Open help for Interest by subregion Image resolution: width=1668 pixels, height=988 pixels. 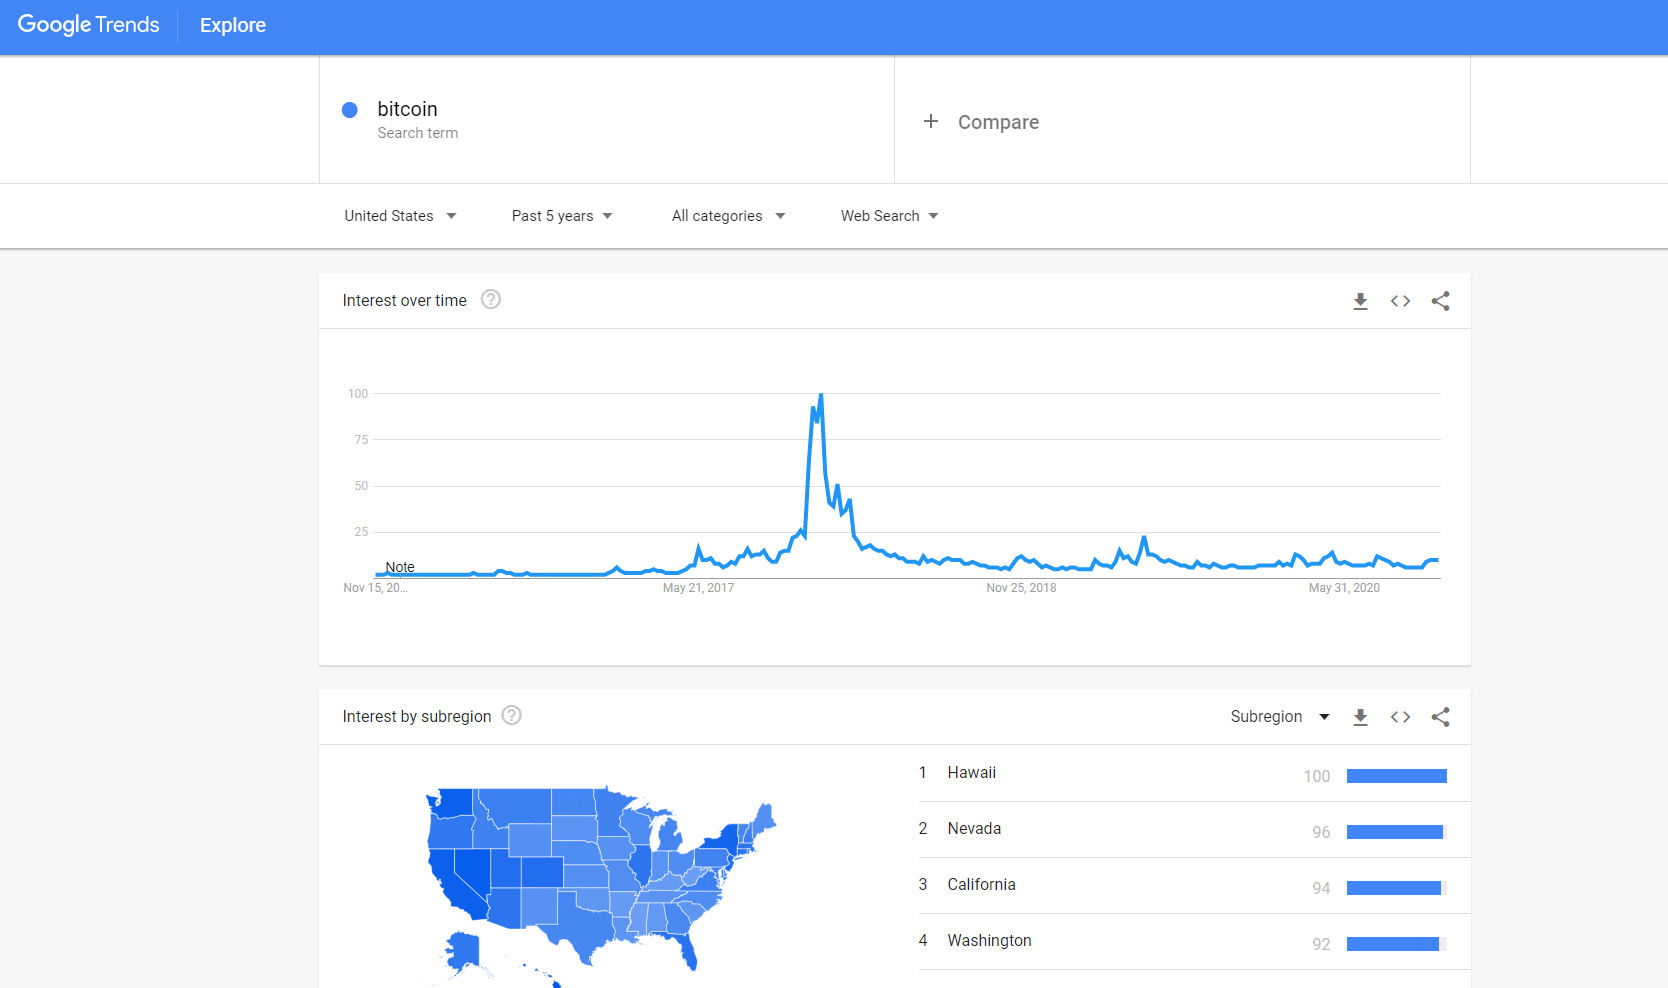(511, 715)
